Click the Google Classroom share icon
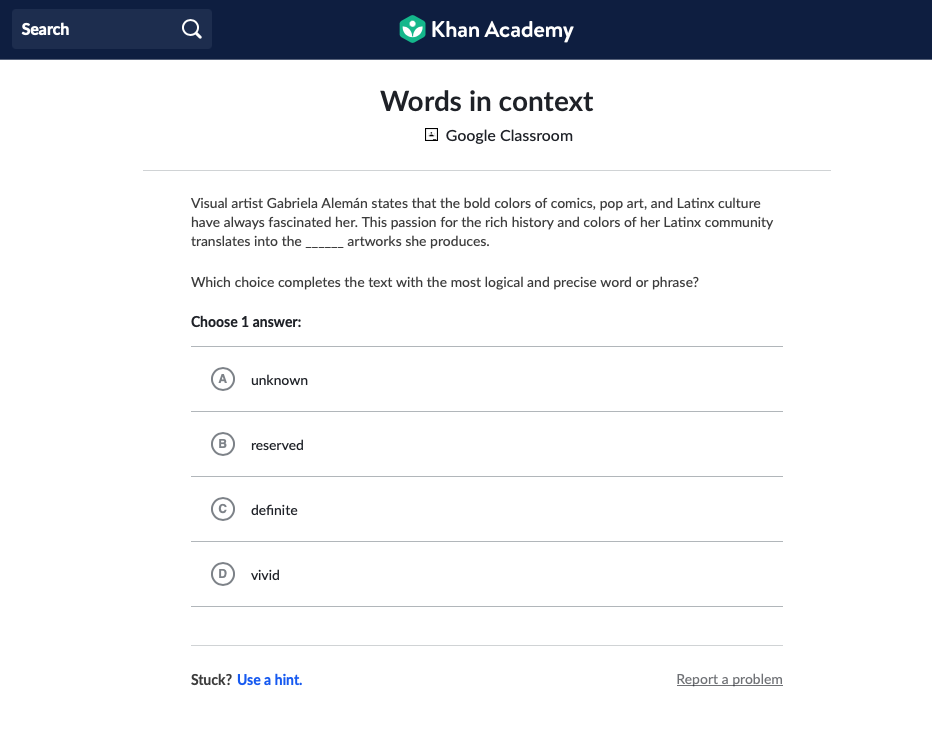The height and width of the screenshot is (729, 932). [431, 135]
